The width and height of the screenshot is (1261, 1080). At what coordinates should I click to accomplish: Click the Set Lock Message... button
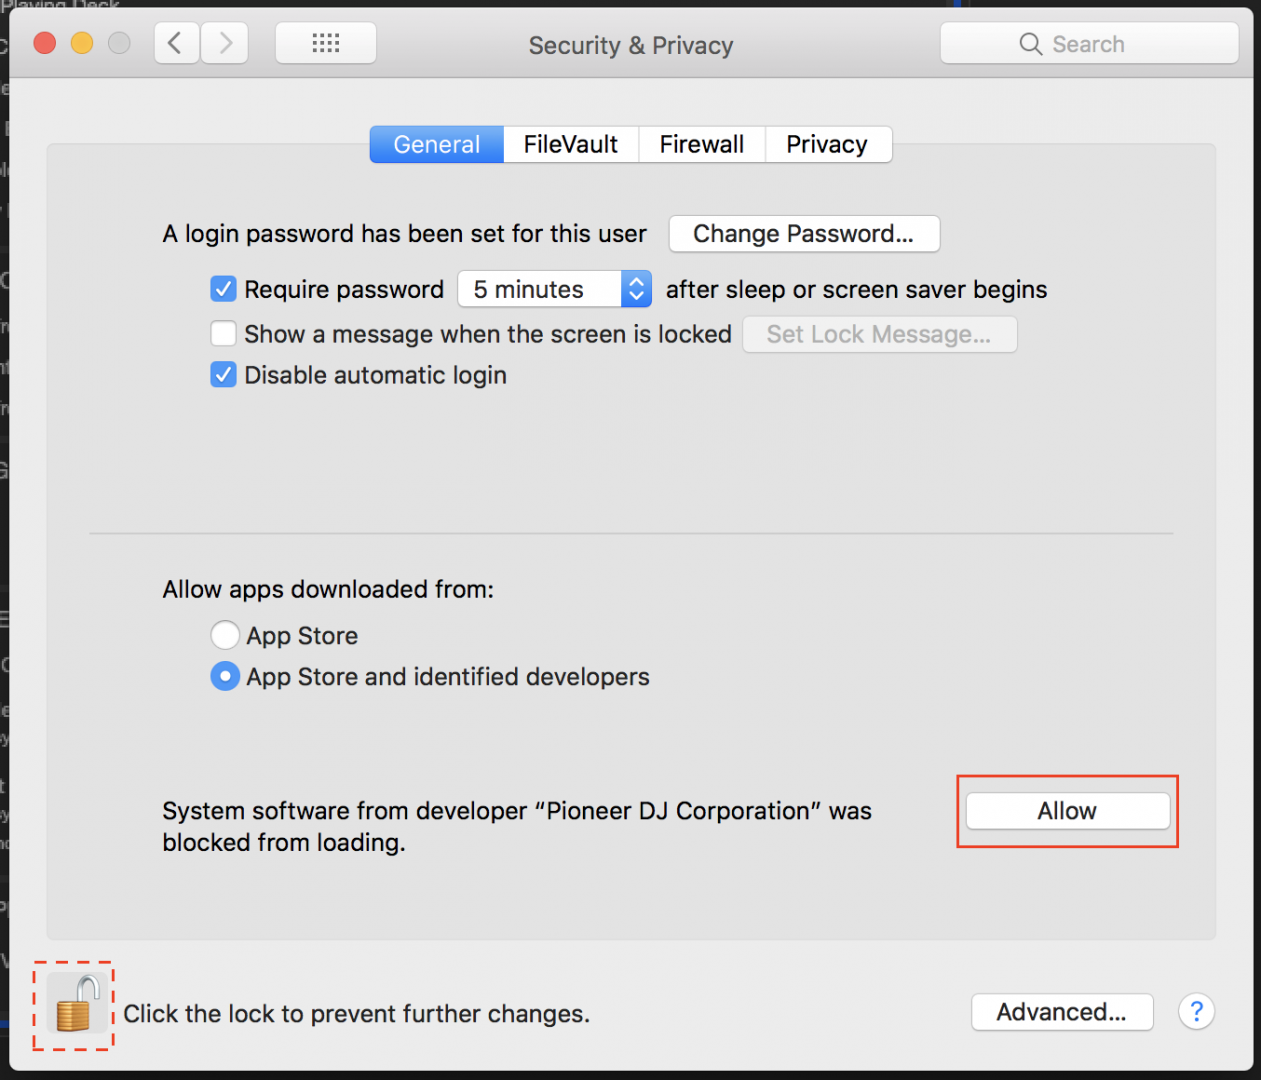880,334
